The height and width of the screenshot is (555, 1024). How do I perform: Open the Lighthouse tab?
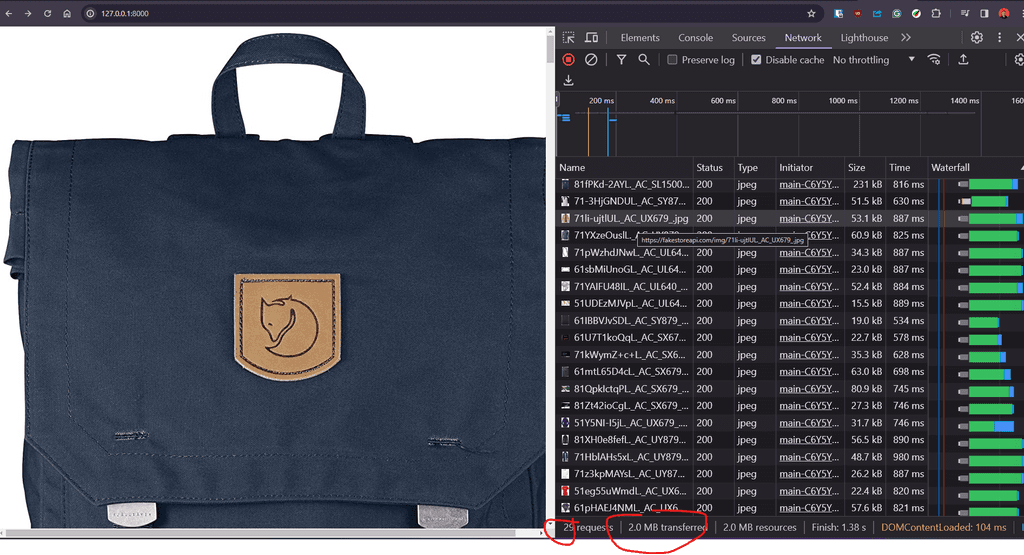click(x=864, y=38)
